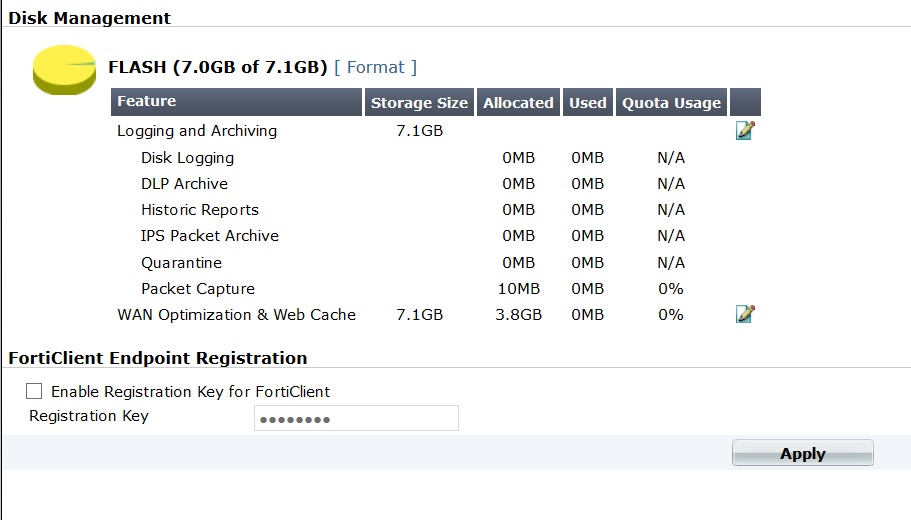Select the IPS Packet Archive entry
Image resolution: width=911 pixels, height=520 pixels.
(210, 236)
